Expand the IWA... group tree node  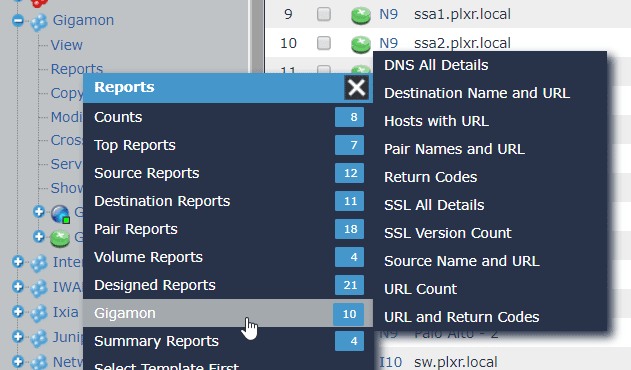click(18, 287)
